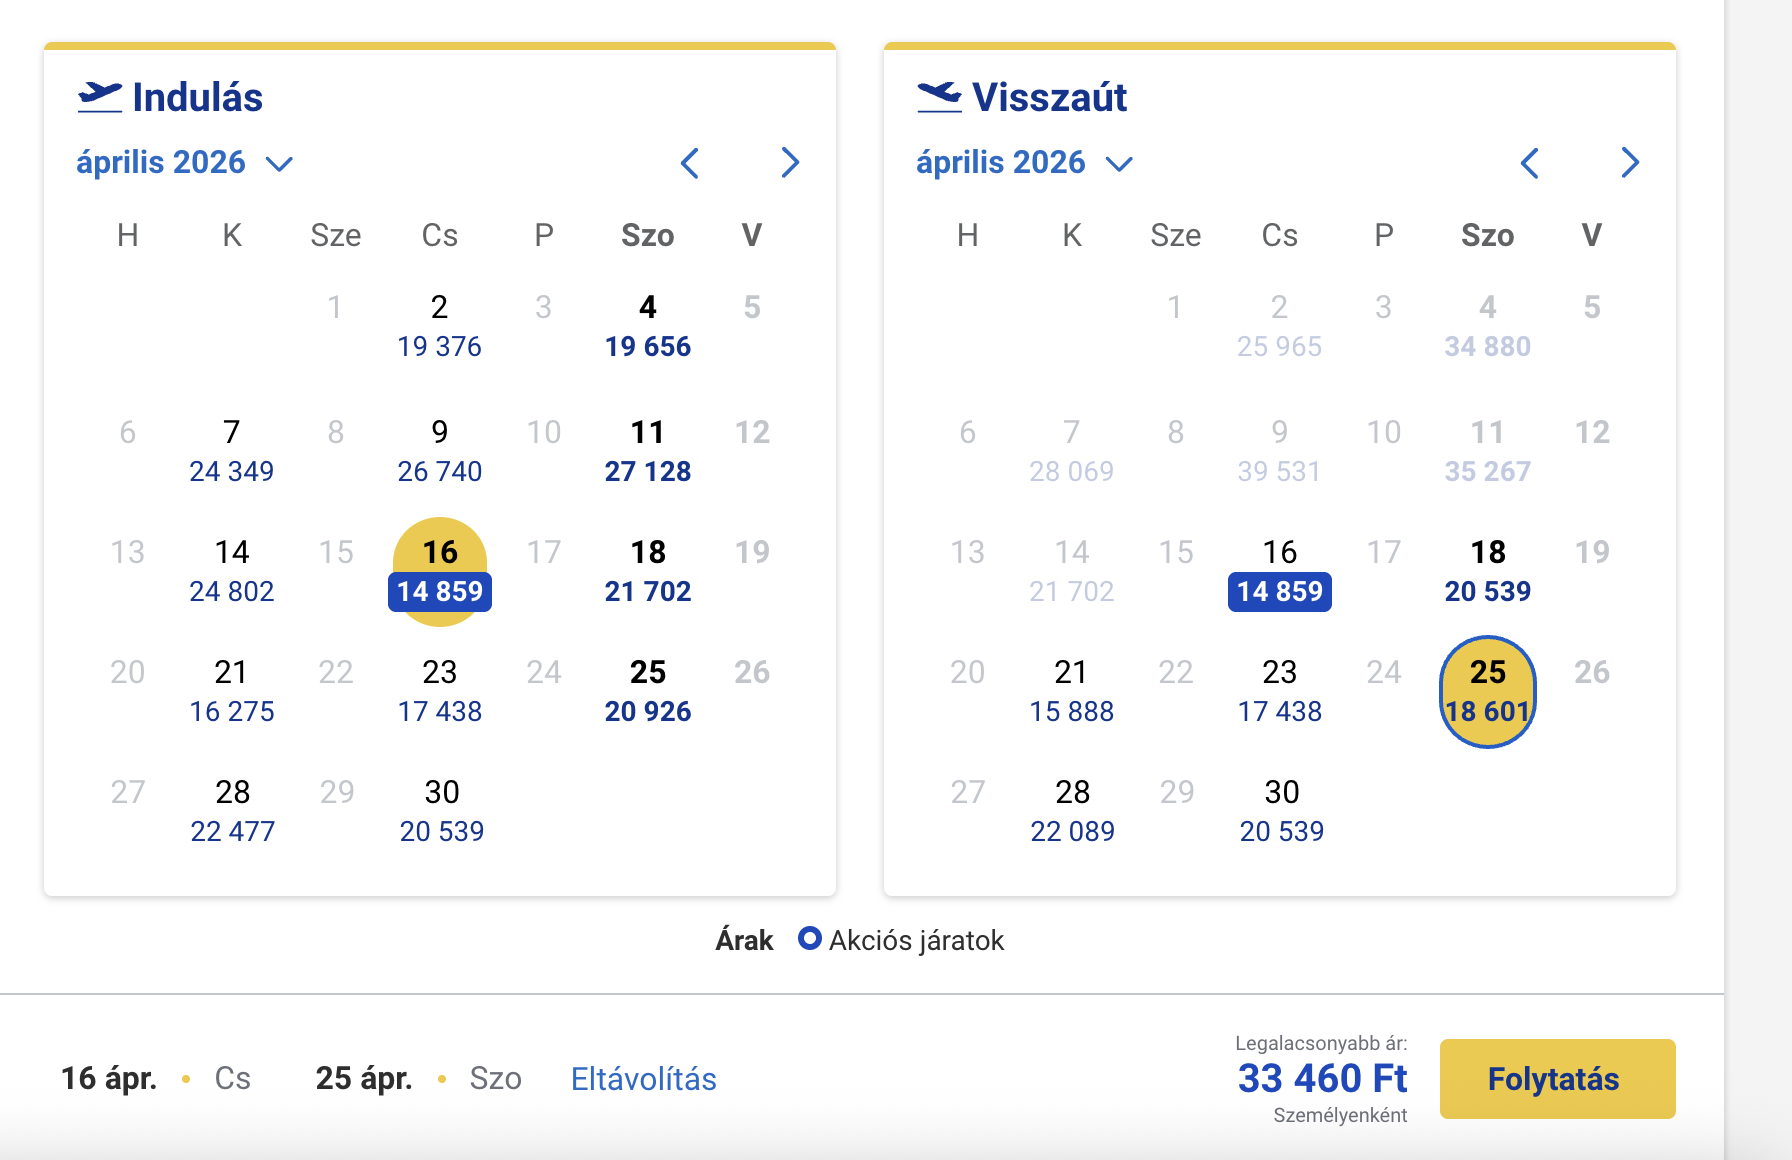The width and height of the screenshot is (1792, 1160).
Task: Select April 11 departure priced 27 128
Action: 648,450
